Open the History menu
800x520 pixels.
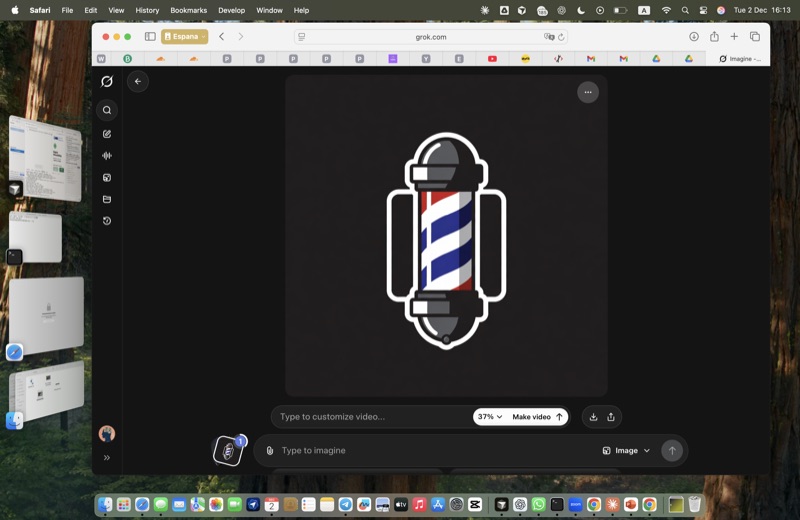[147, 10]
